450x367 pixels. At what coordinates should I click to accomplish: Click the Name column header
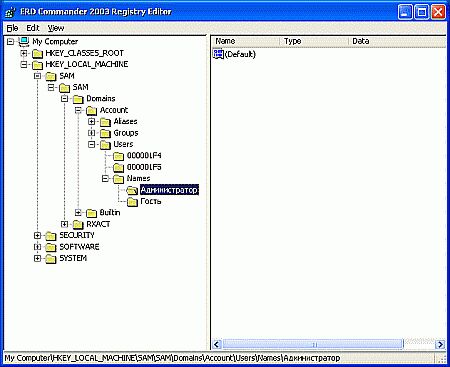pyautogui.click(x=246, y=41)
